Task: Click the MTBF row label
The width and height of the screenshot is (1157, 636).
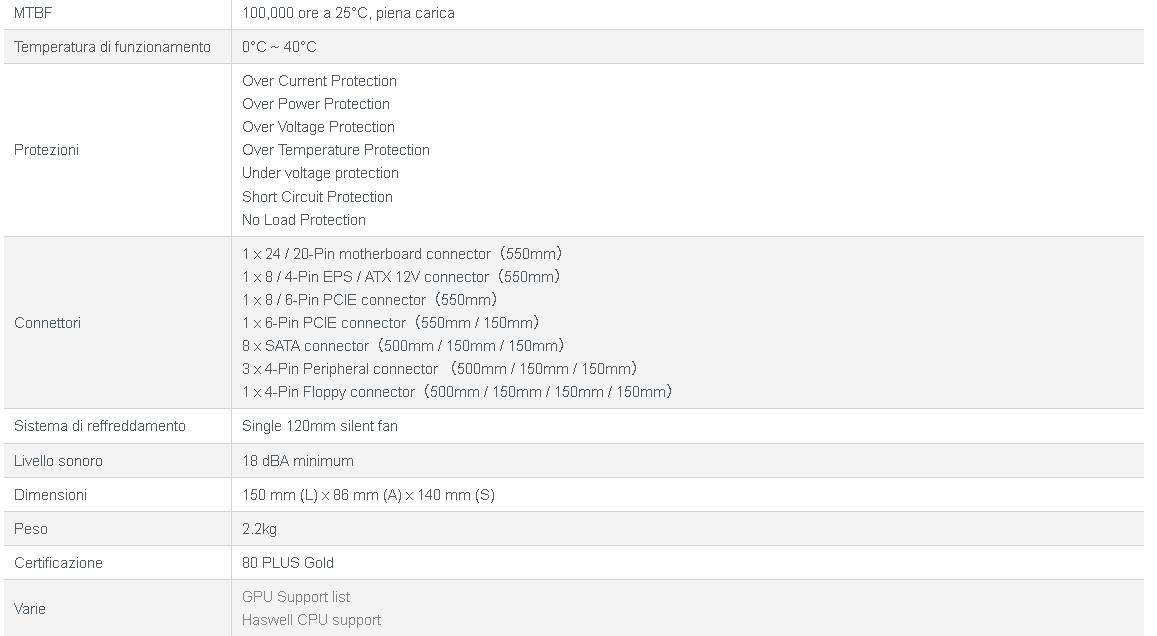Action: (32, 13)
